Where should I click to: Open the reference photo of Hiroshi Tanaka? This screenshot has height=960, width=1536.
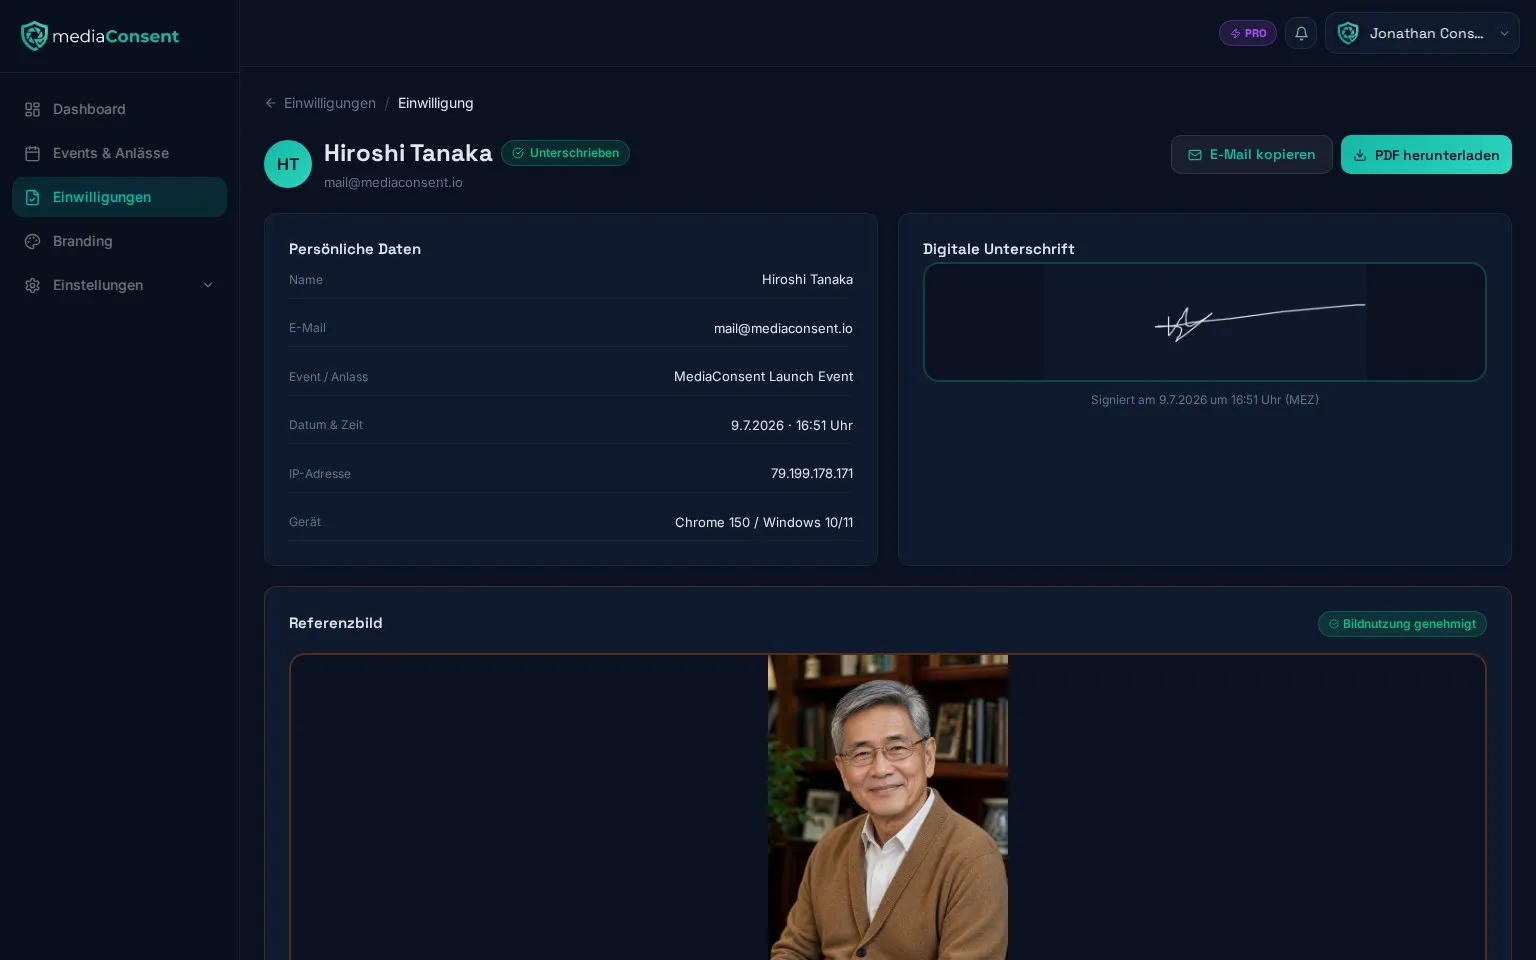tap(888, 808)
